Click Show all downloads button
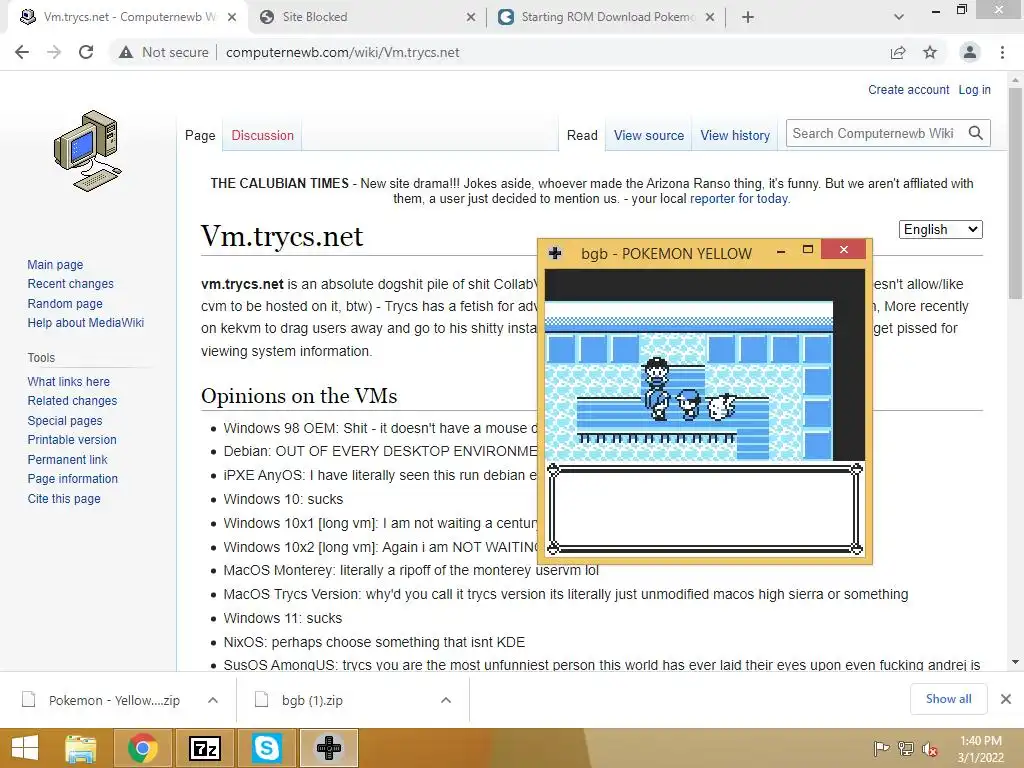The height and width of the screenshot is (768, 1024). tap(948, 699)
